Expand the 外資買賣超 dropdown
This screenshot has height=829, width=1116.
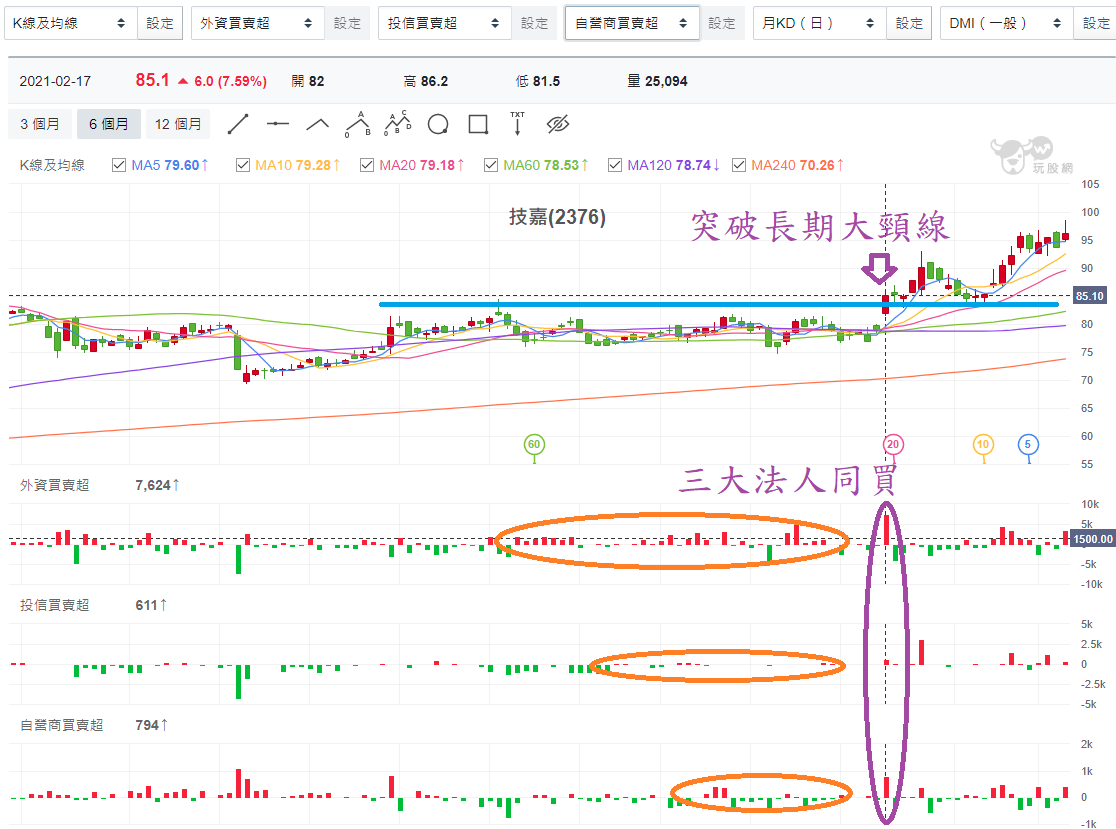click(257, 23)
